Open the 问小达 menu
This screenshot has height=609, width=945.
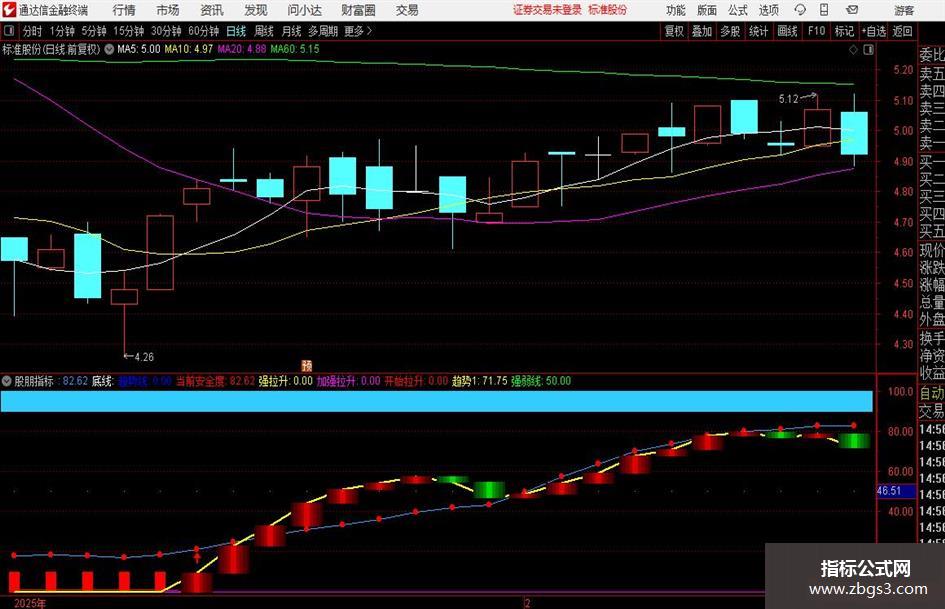[x=304, y=10]
